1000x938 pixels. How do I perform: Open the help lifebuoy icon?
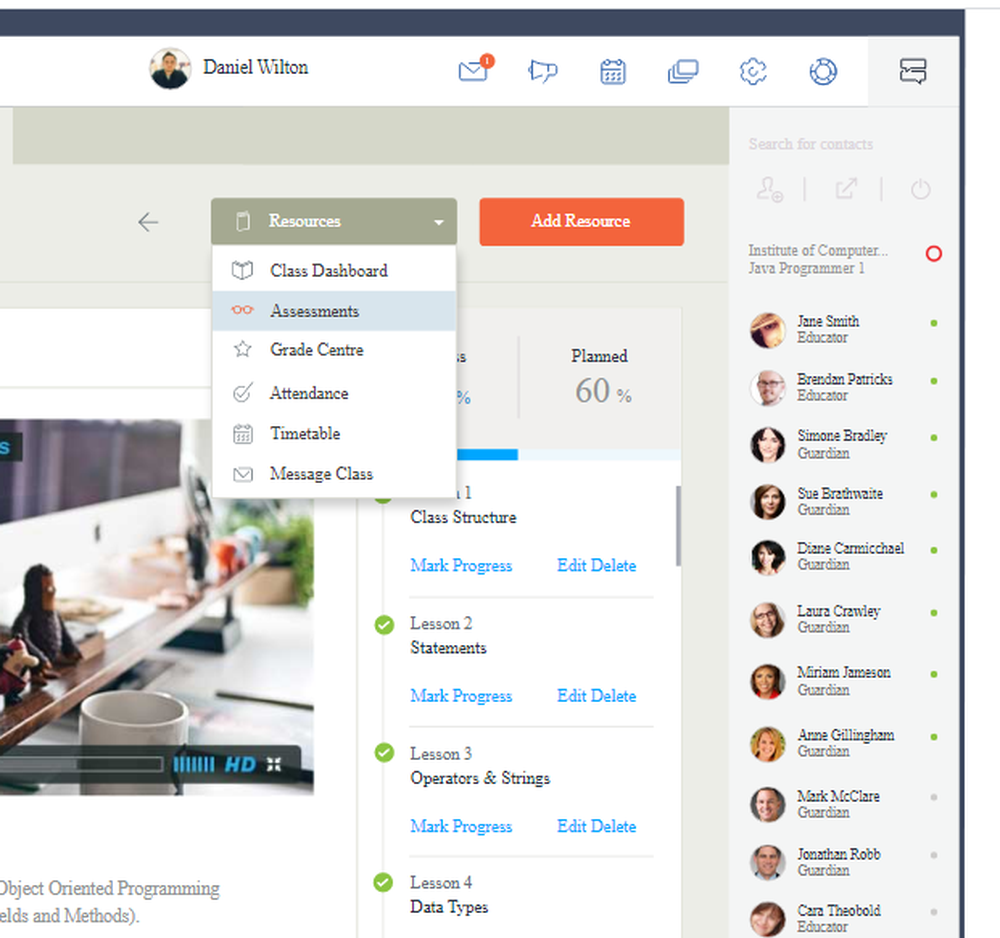(823, 71)
